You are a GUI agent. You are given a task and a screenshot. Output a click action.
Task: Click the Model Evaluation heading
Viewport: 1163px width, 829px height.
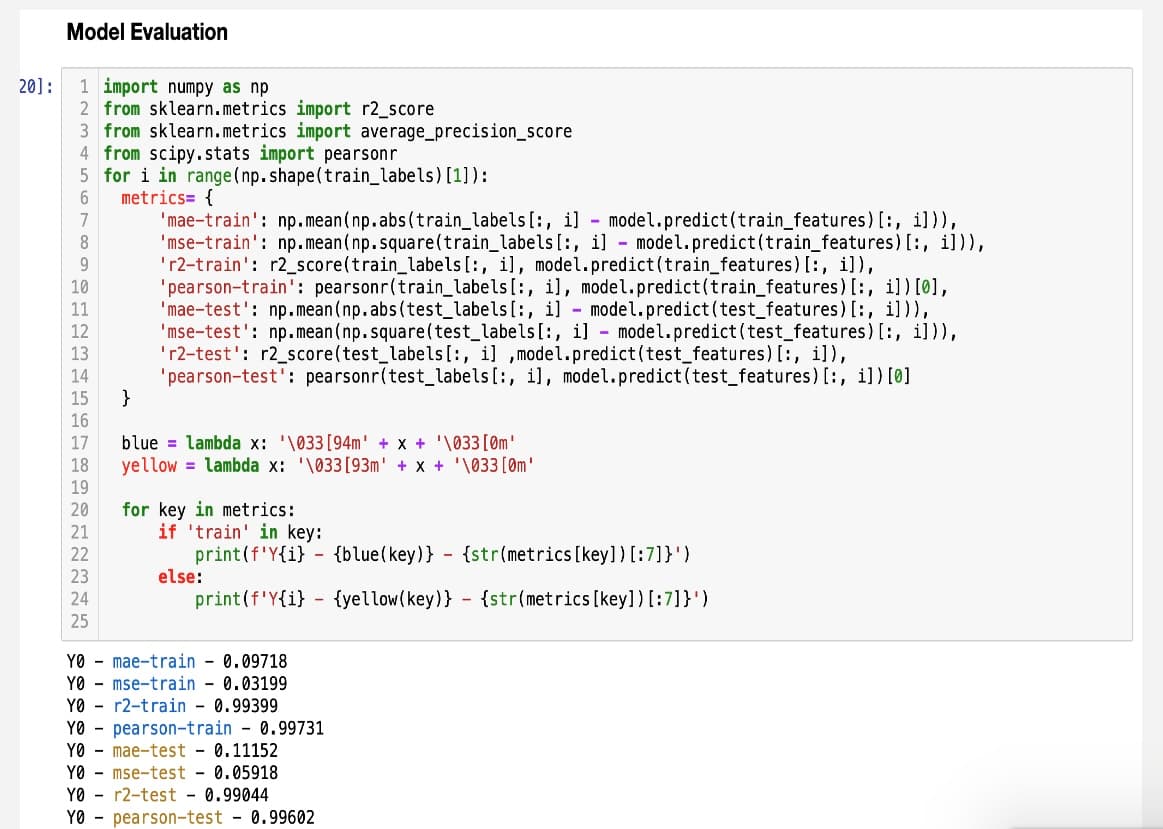[147, 32]
